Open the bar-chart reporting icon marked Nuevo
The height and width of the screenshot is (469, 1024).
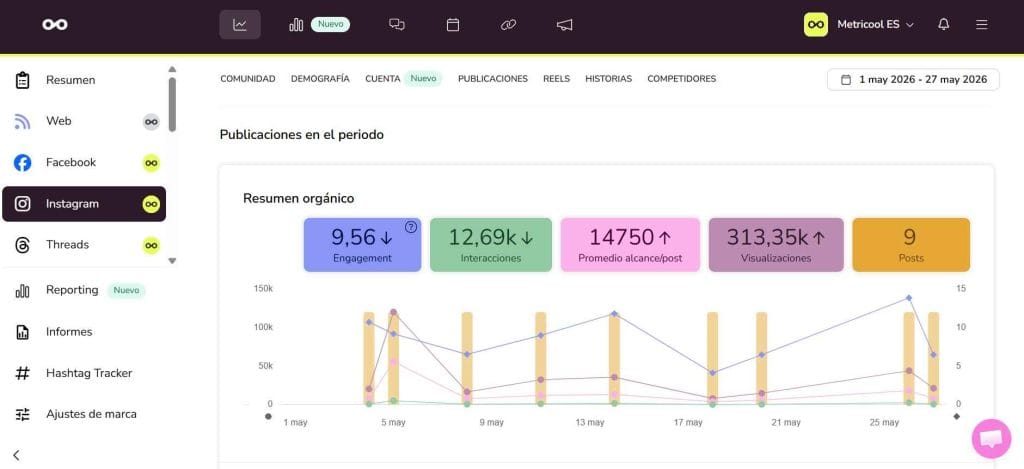tap(296, 25)
